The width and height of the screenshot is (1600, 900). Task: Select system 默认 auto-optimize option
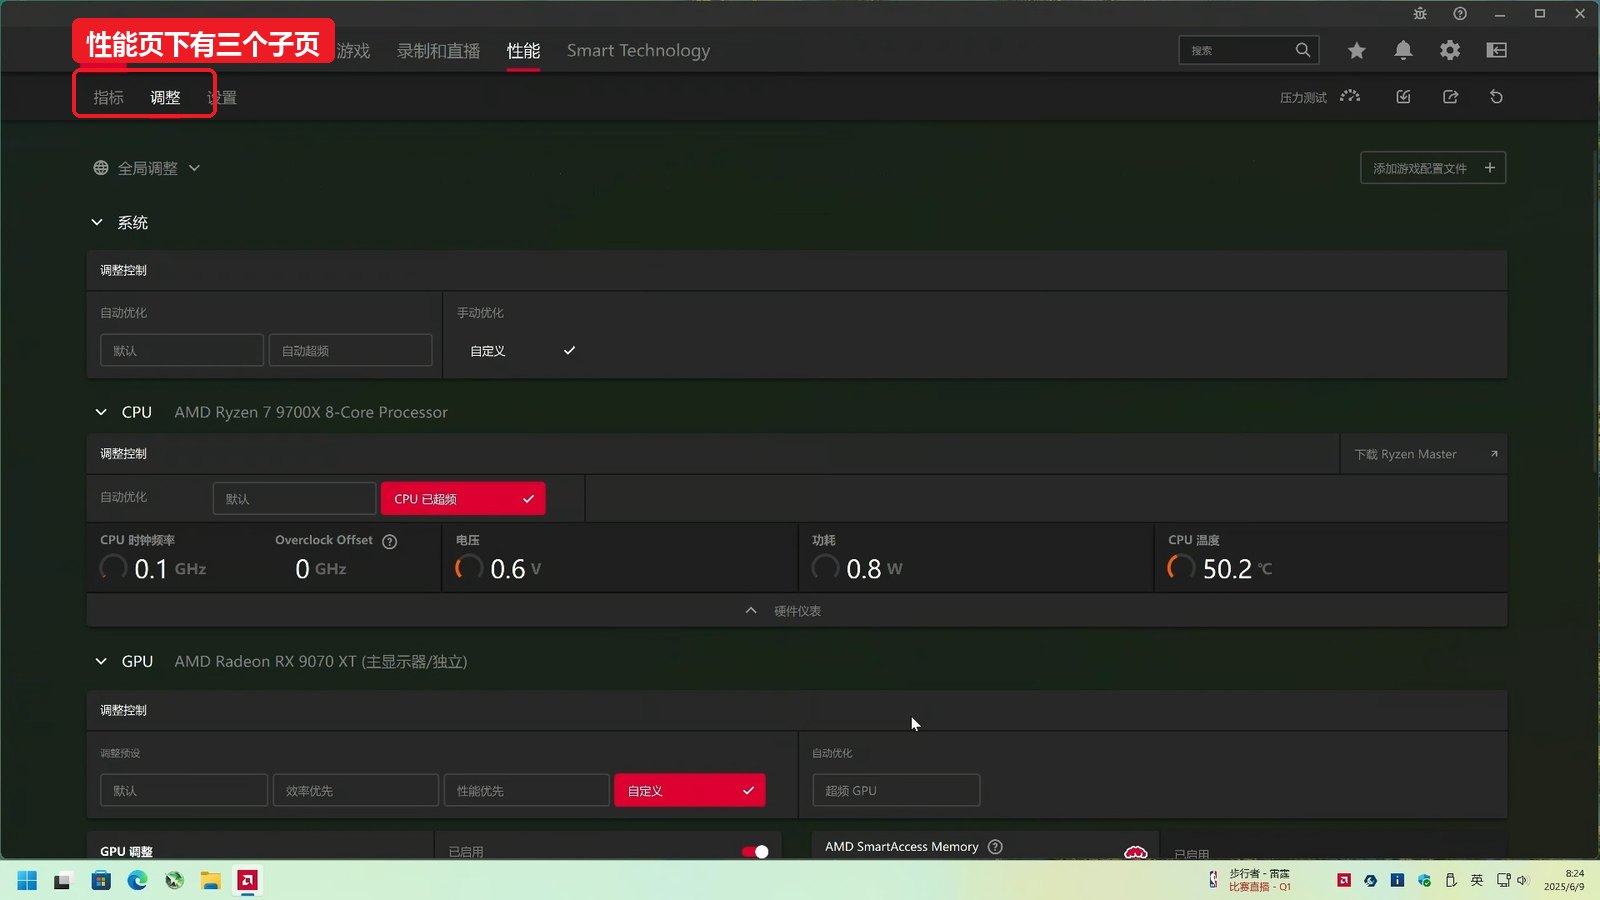tap(182, 351)
